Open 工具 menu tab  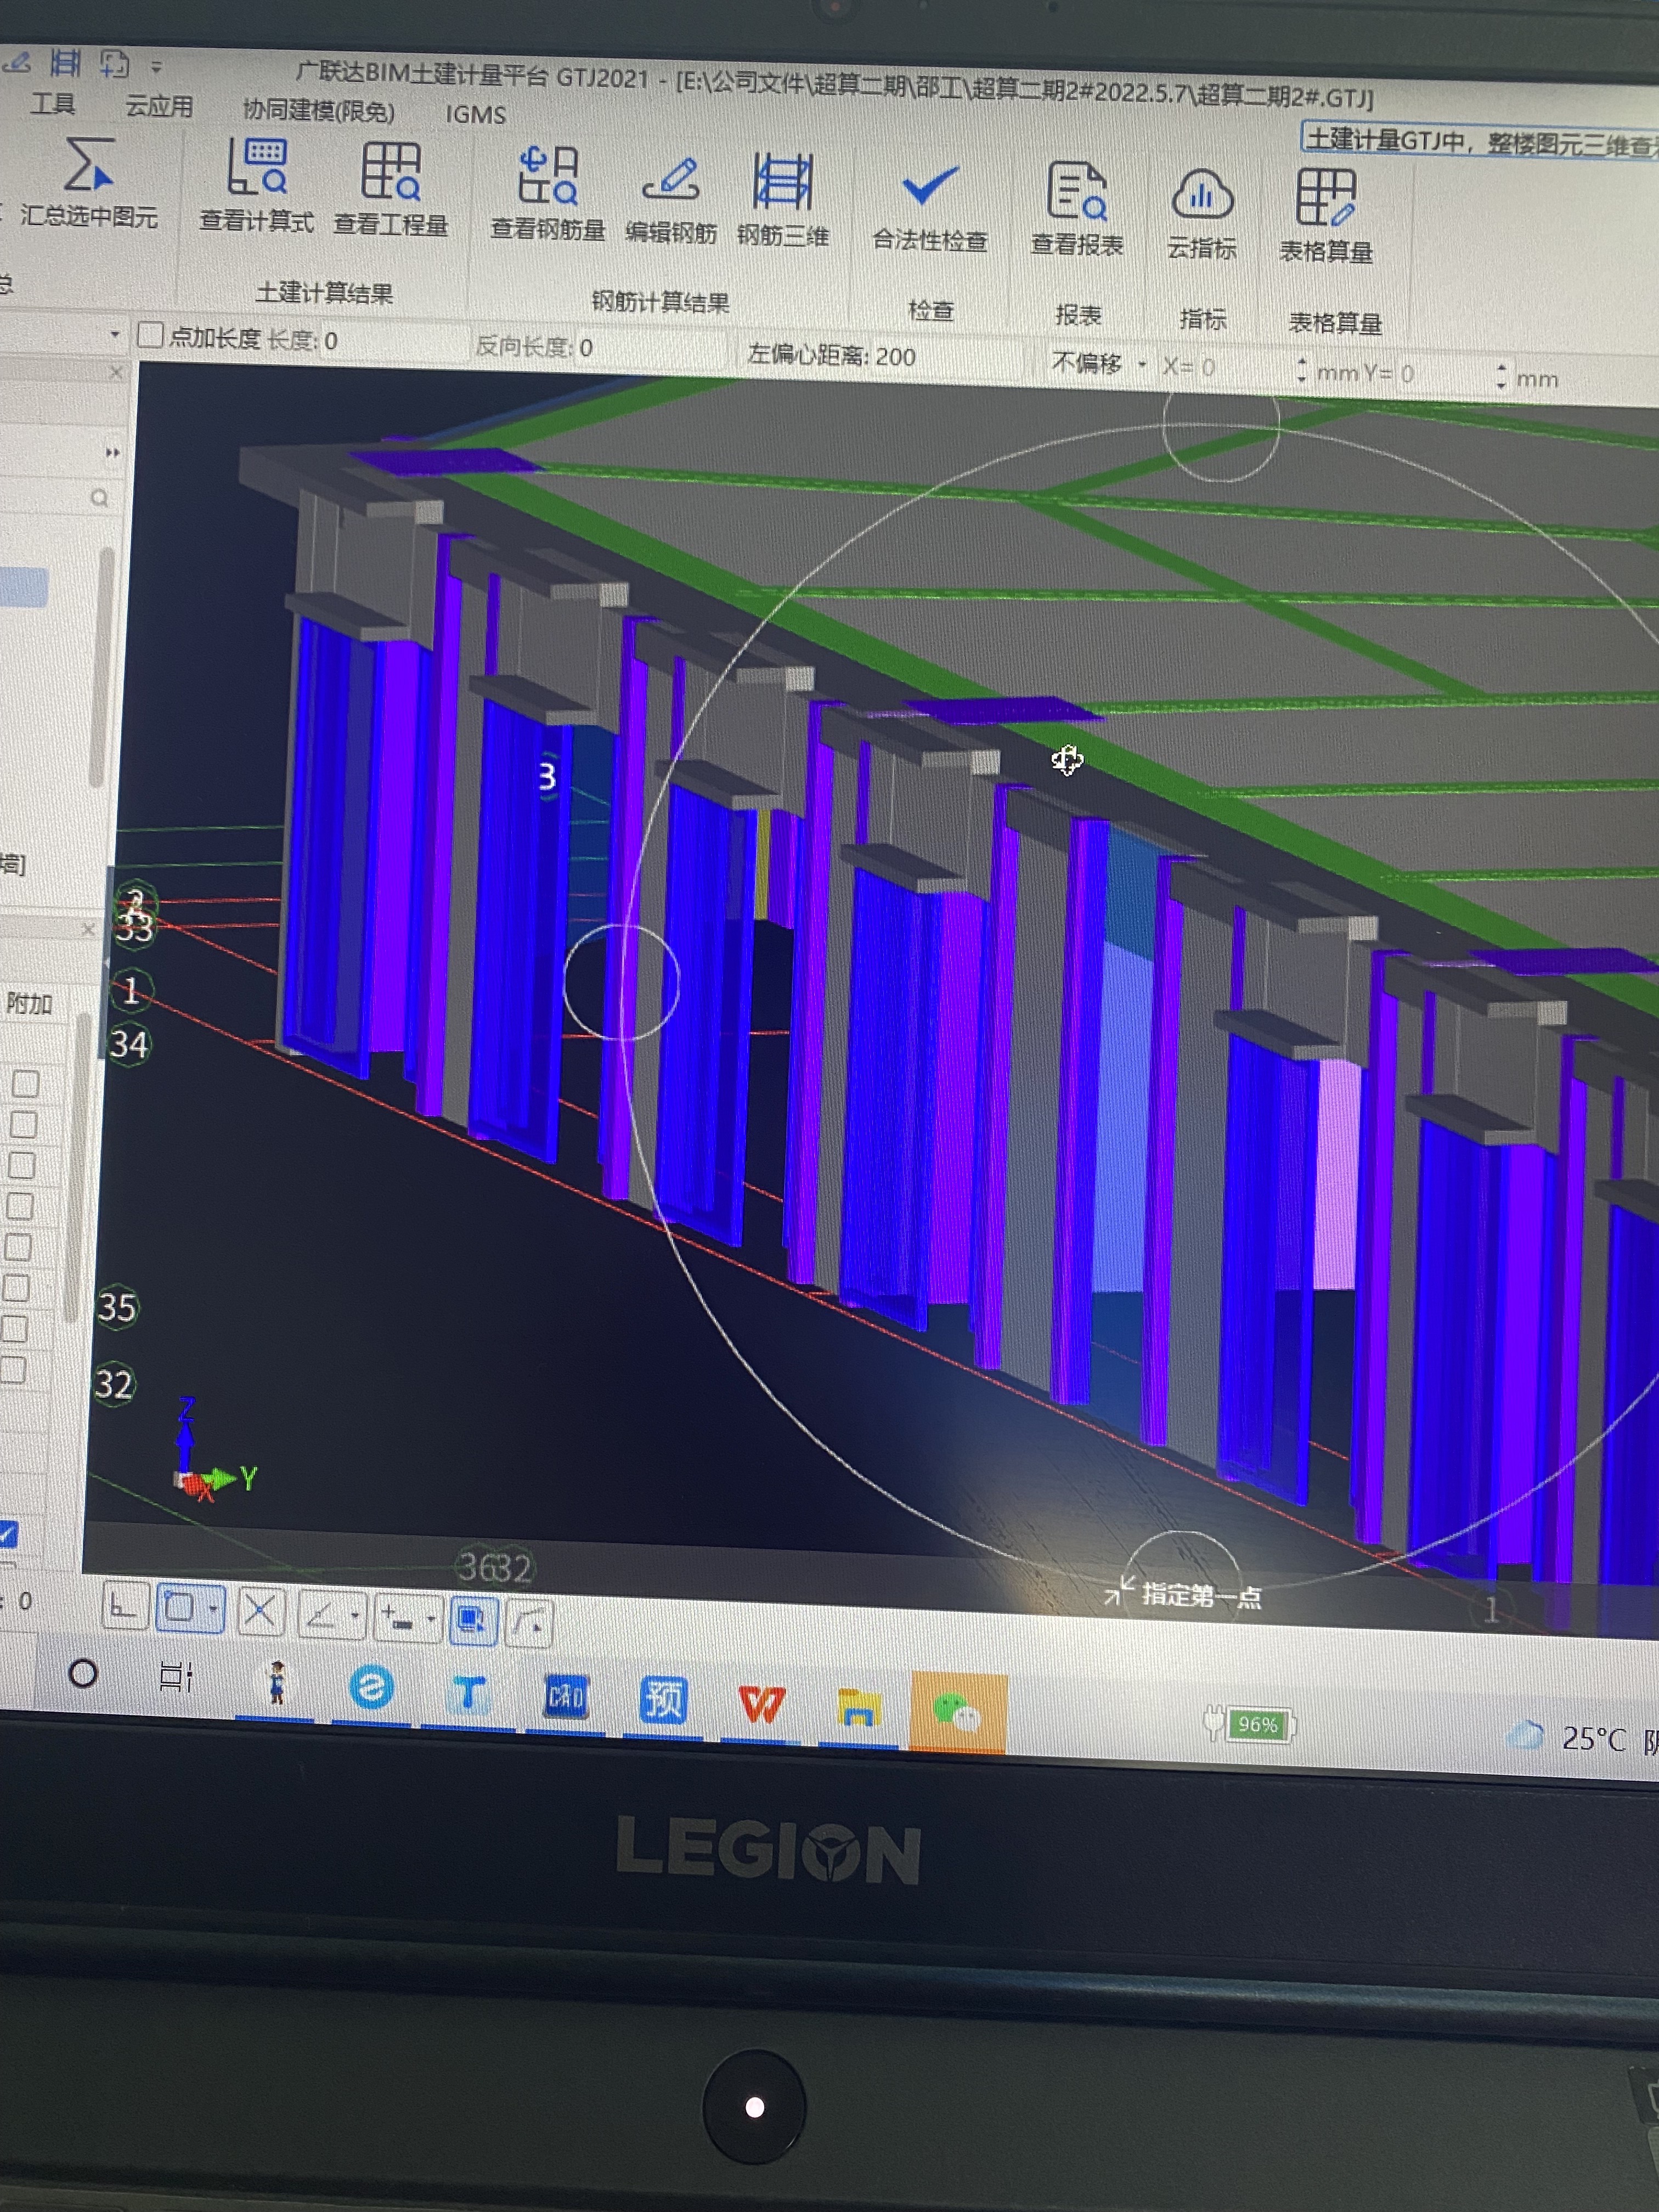point(53,104)
